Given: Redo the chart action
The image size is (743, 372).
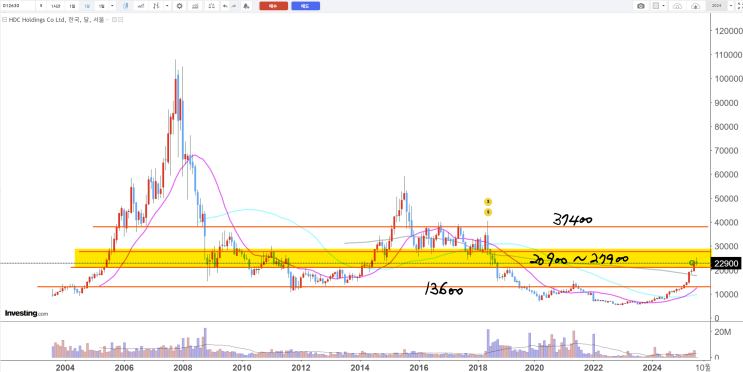Looking at the screenshot, I should tap(234, 6).
